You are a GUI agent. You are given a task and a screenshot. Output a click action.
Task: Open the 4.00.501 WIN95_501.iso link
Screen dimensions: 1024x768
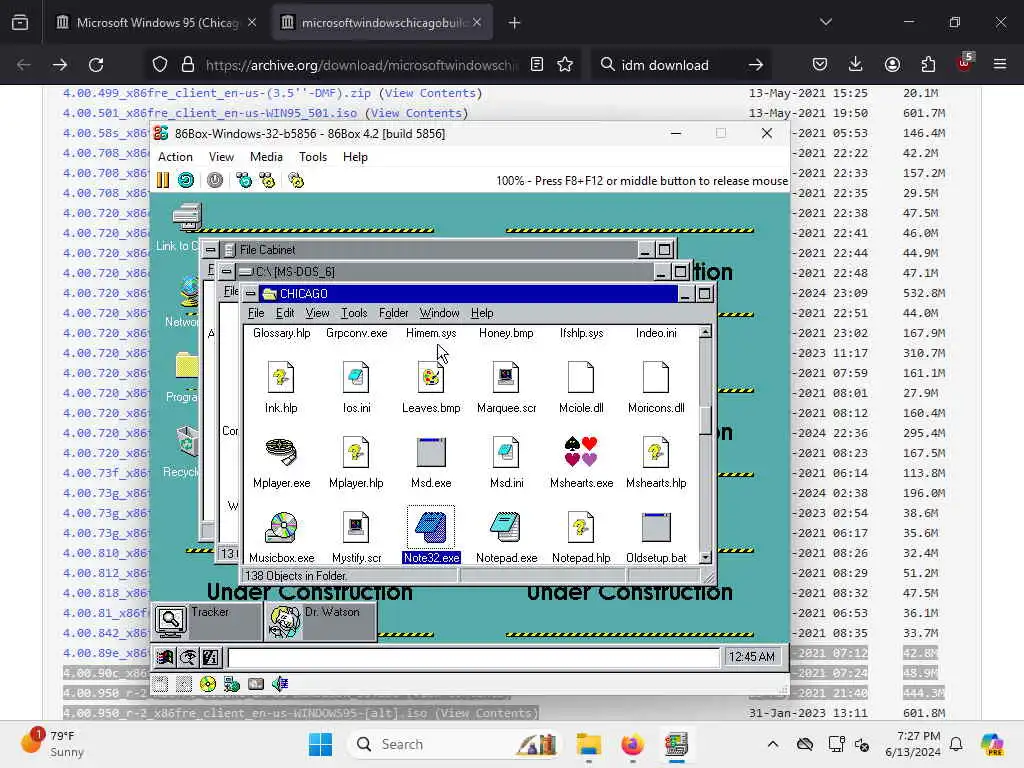[x=210, y=113]
